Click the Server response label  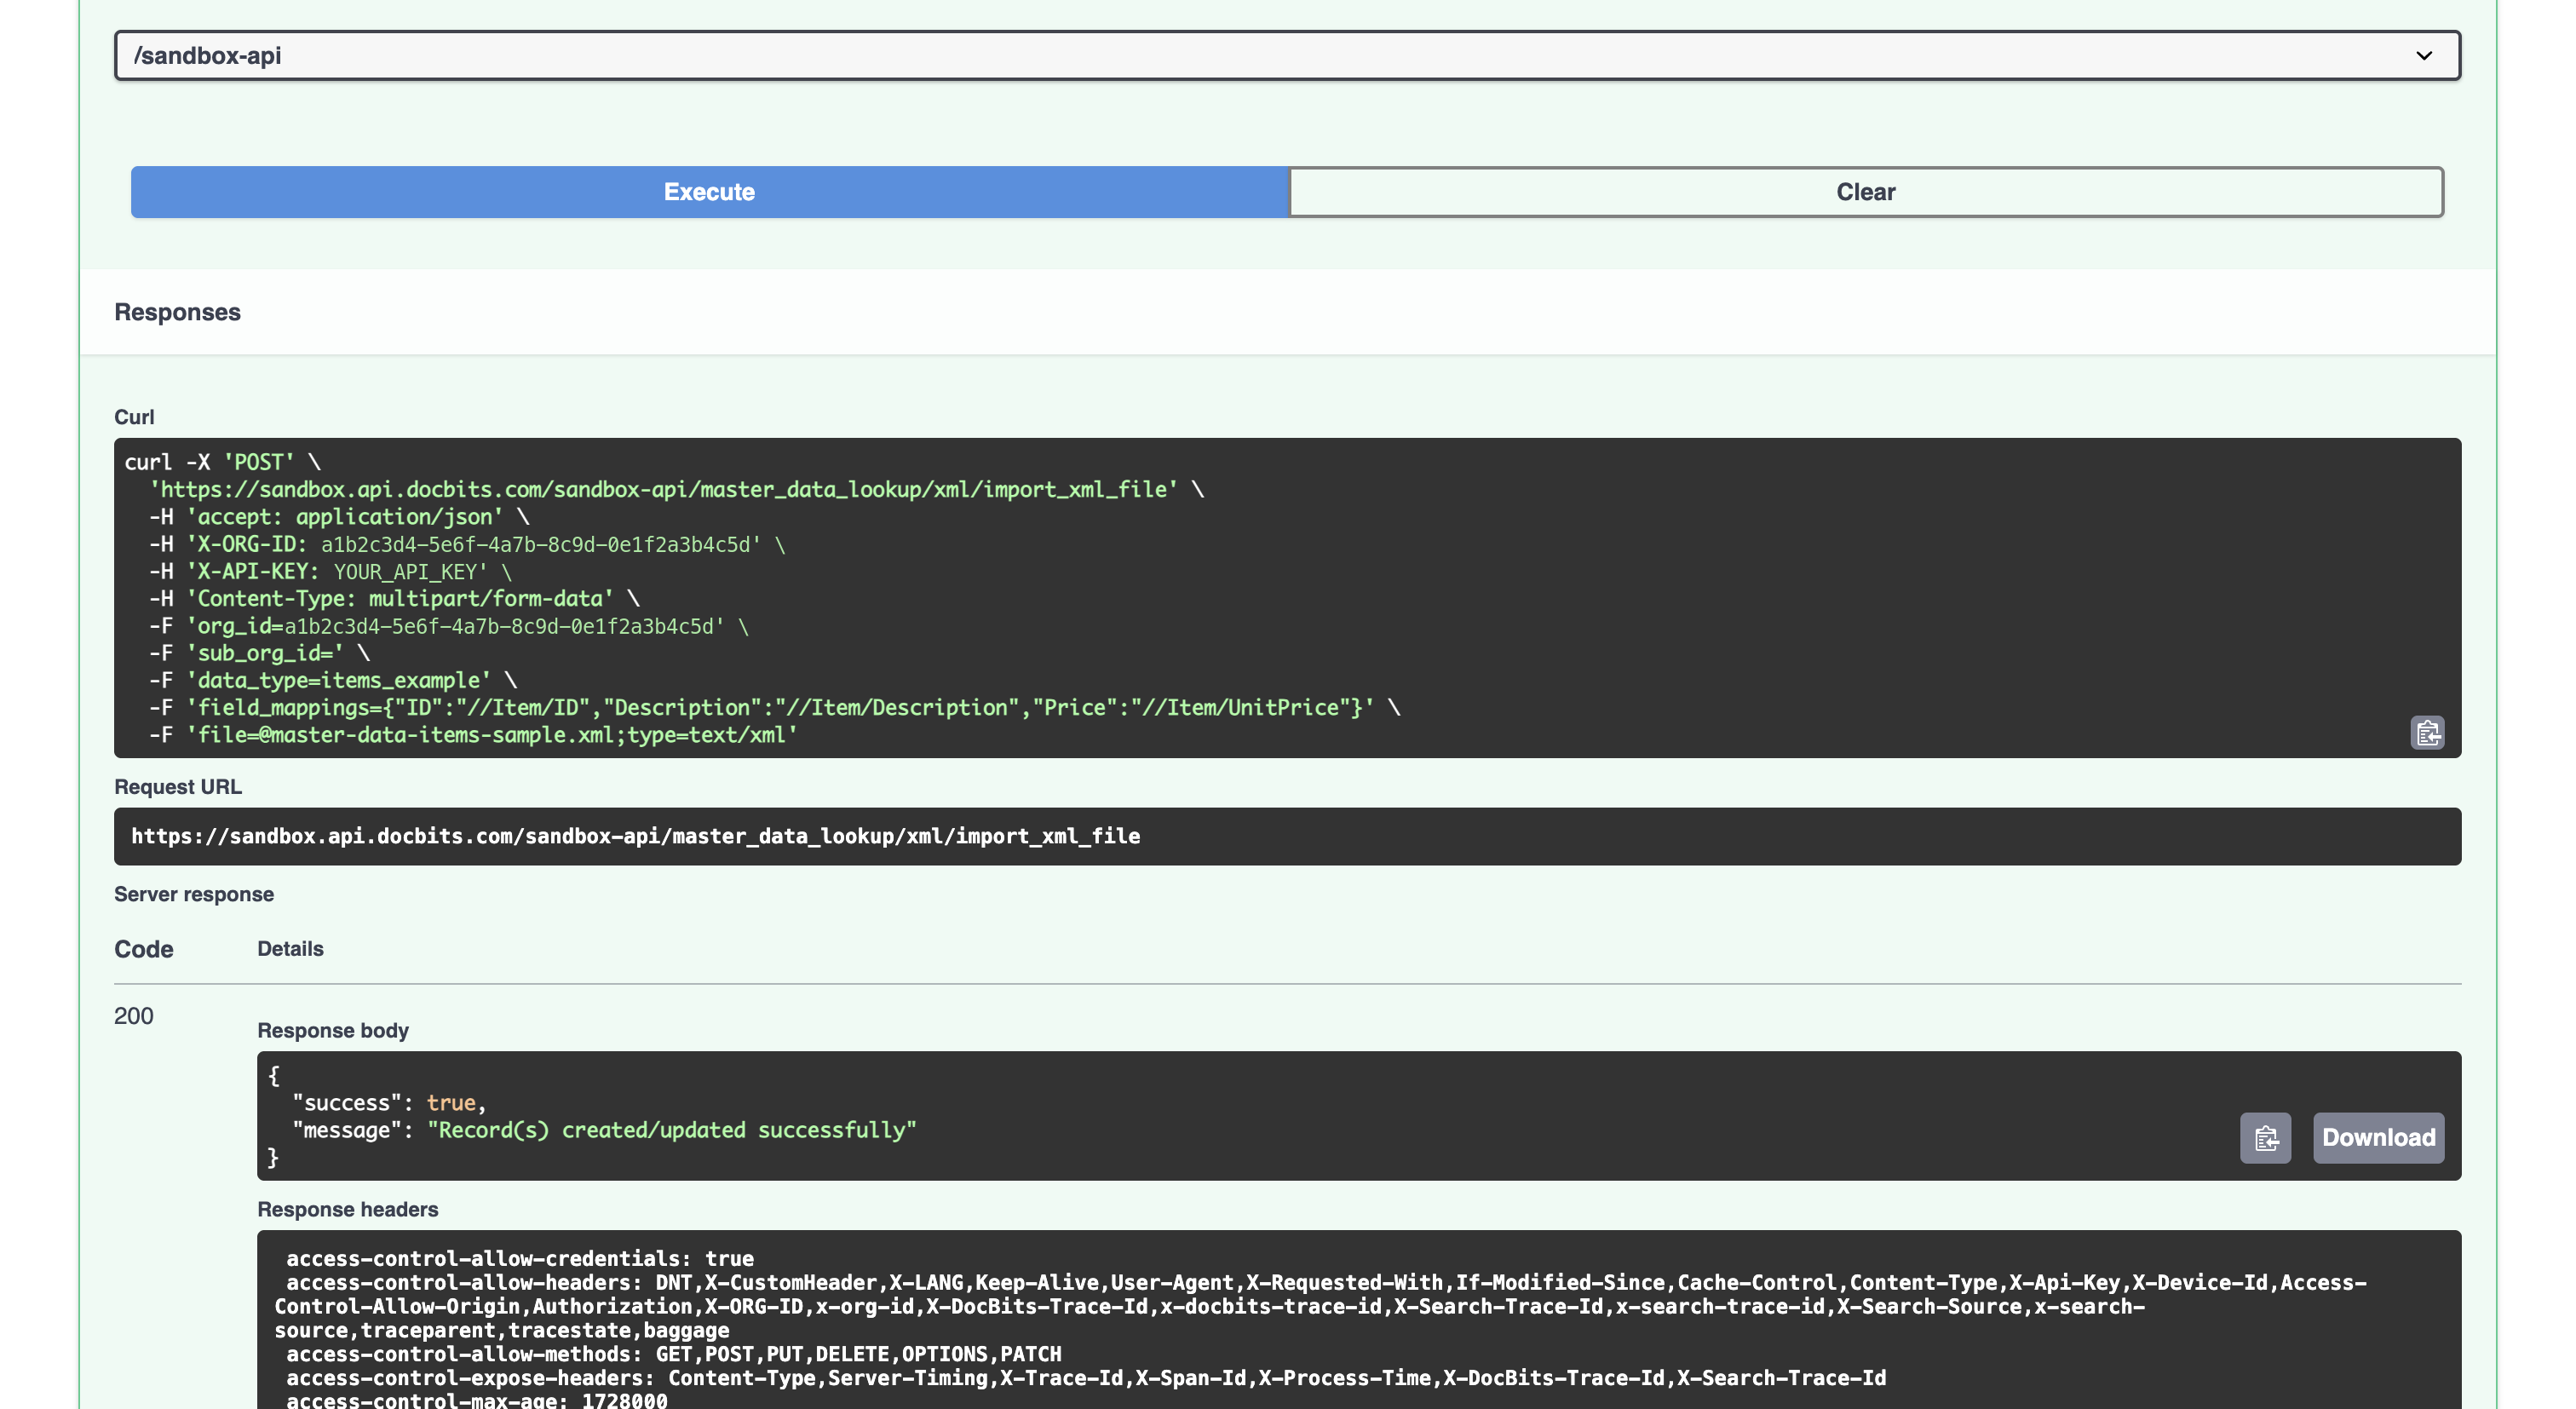click(194, 894)
